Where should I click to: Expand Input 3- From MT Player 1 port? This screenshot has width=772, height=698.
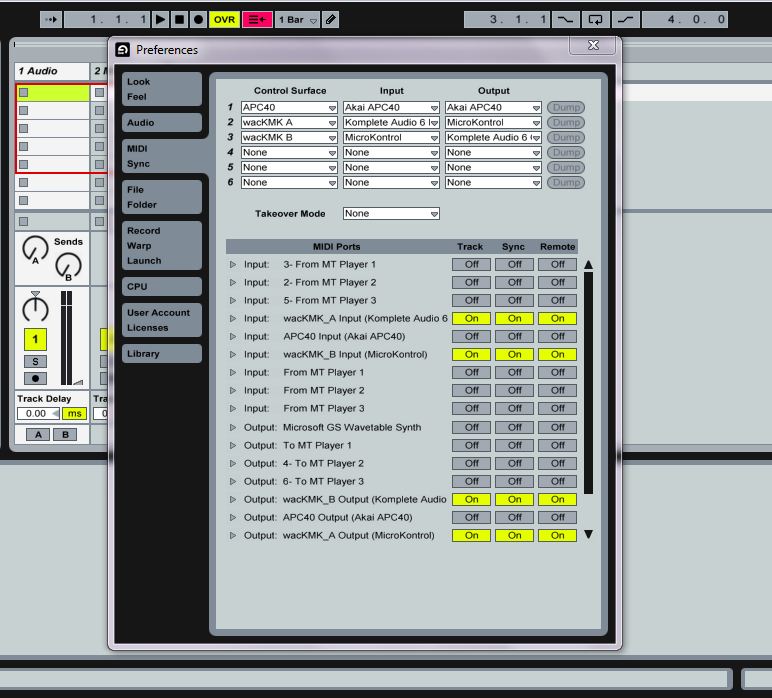coord(233,264)
